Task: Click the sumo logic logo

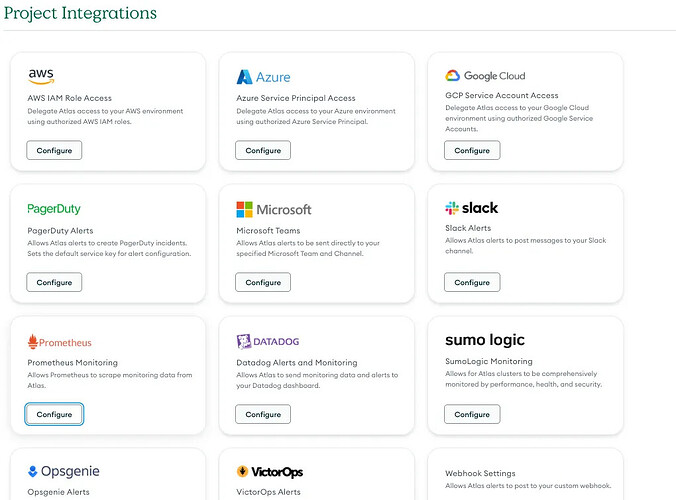Action: (485, 340)
